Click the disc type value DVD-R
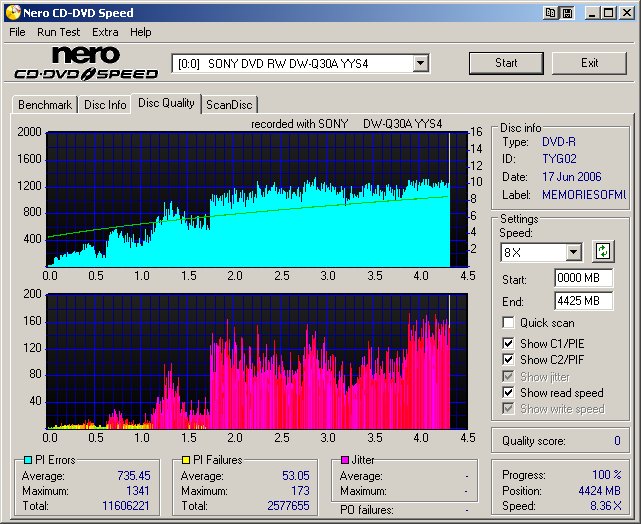The image size is (641, 524). pyautogui.click(x=559, y=142)
